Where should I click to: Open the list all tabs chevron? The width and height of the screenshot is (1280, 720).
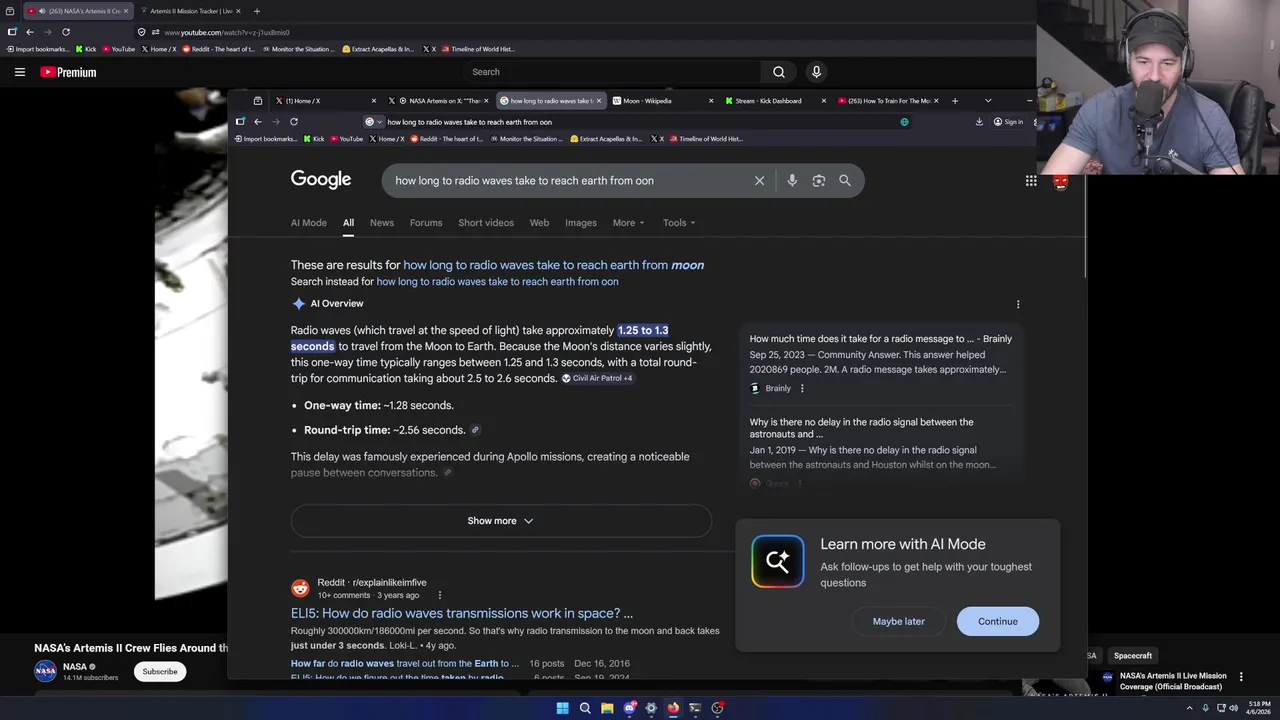pyautogui.click(x=988, y=101)
